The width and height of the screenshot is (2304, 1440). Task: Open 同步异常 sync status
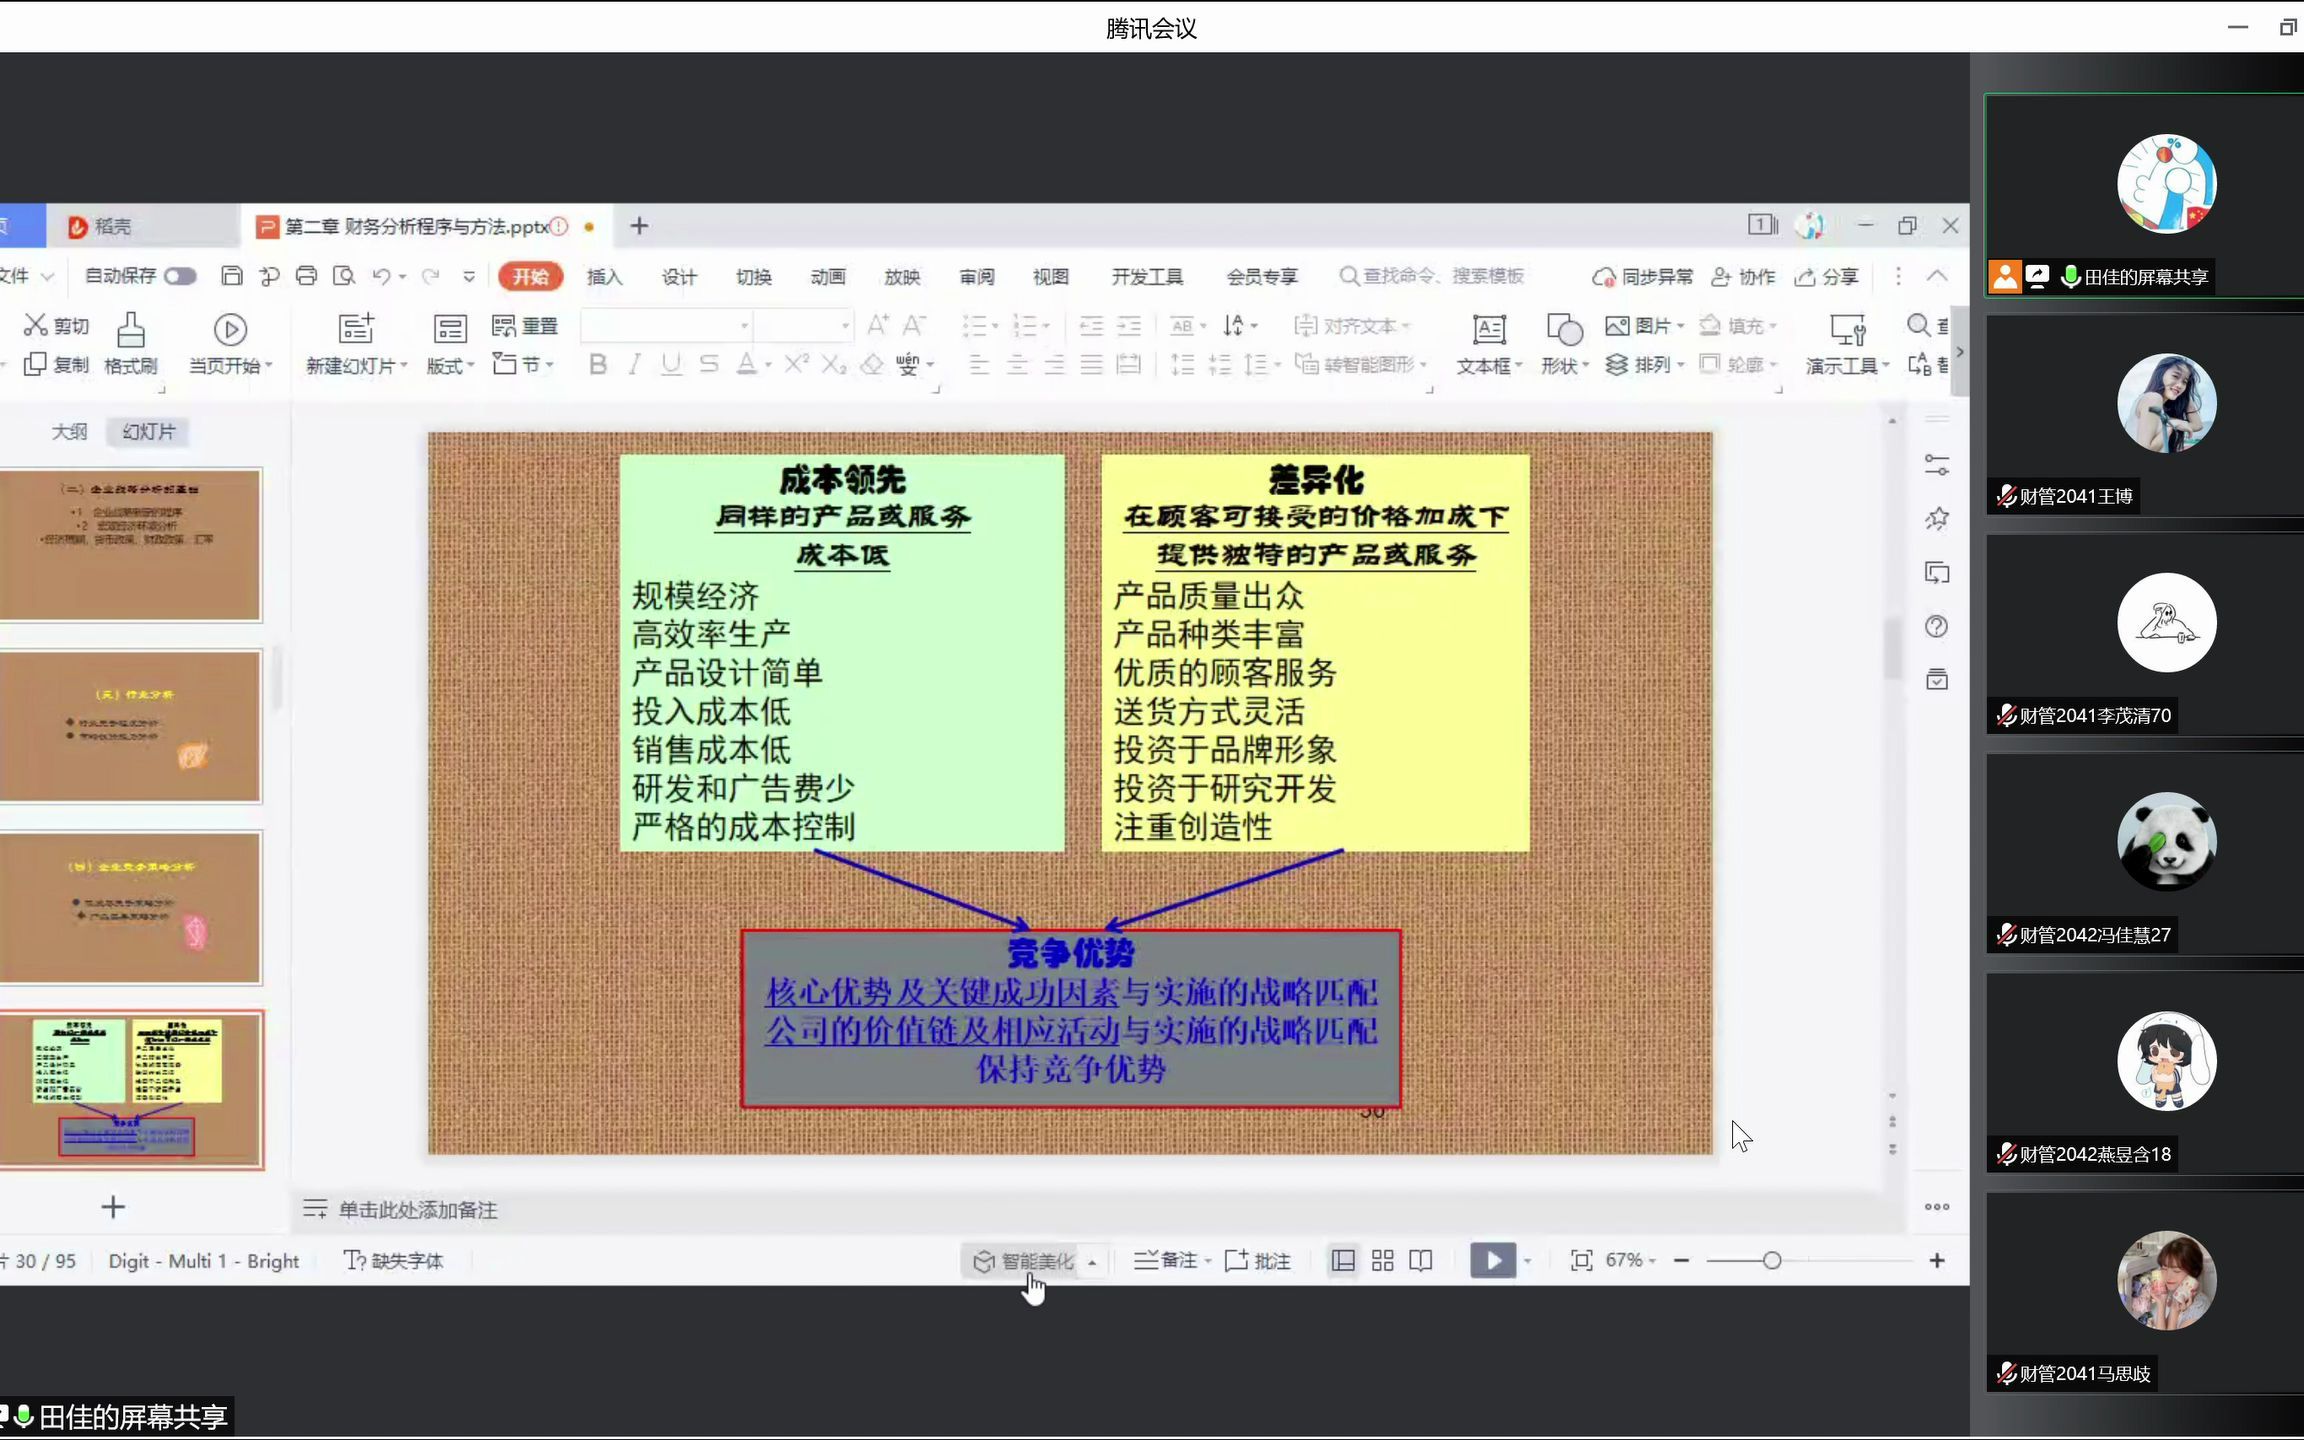[1643, 276]
